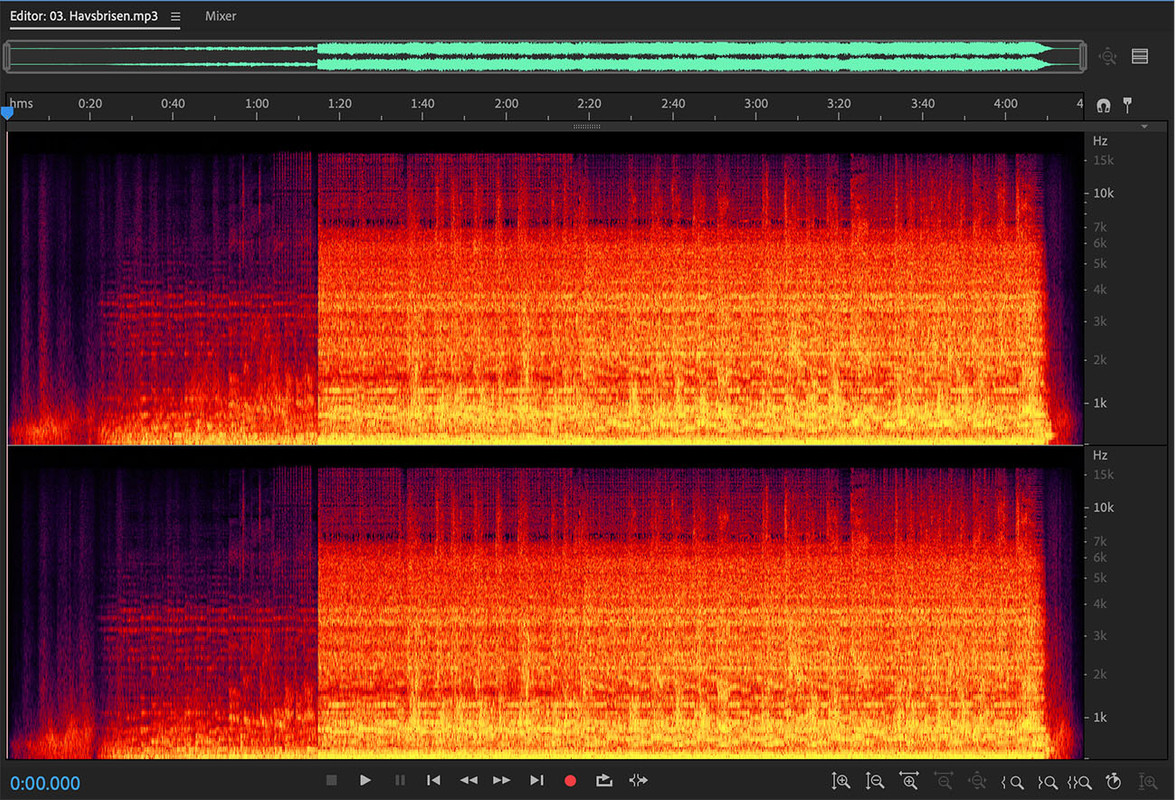Click the top channel Hz label
This screenshot has height=800, width=1176.
[1100, 141]
